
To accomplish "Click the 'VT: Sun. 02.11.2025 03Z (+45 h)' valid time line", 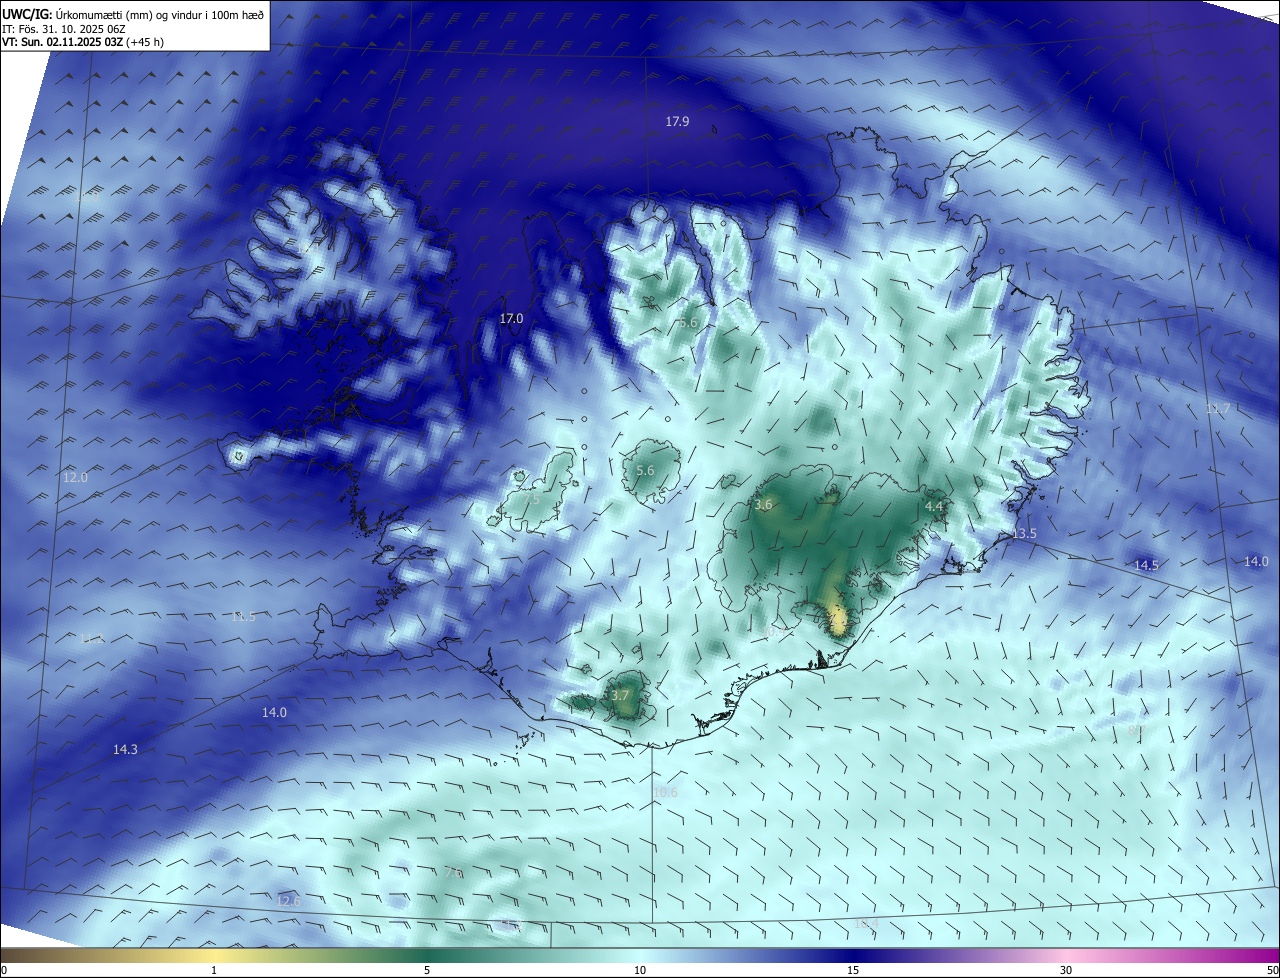I will (83, 42).
